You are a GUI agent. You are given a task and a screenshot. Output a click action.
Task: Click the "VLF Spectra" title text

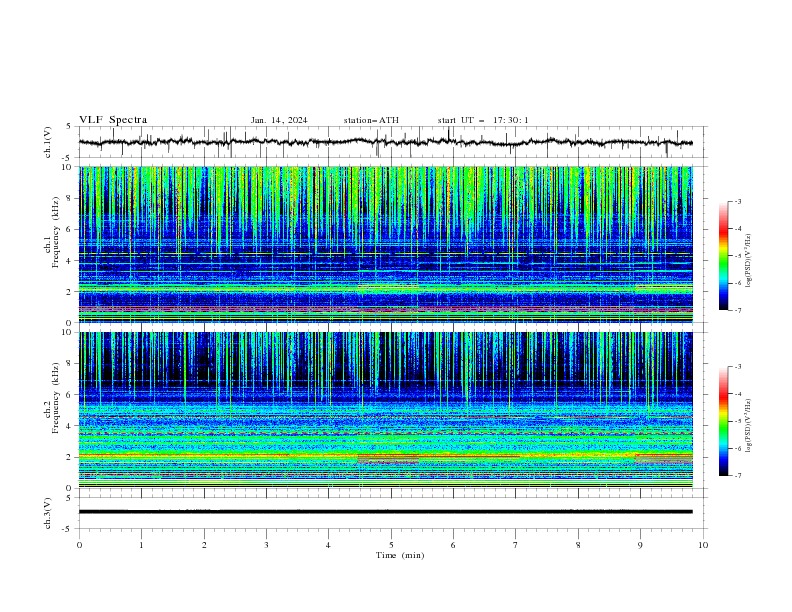[113, 120]
